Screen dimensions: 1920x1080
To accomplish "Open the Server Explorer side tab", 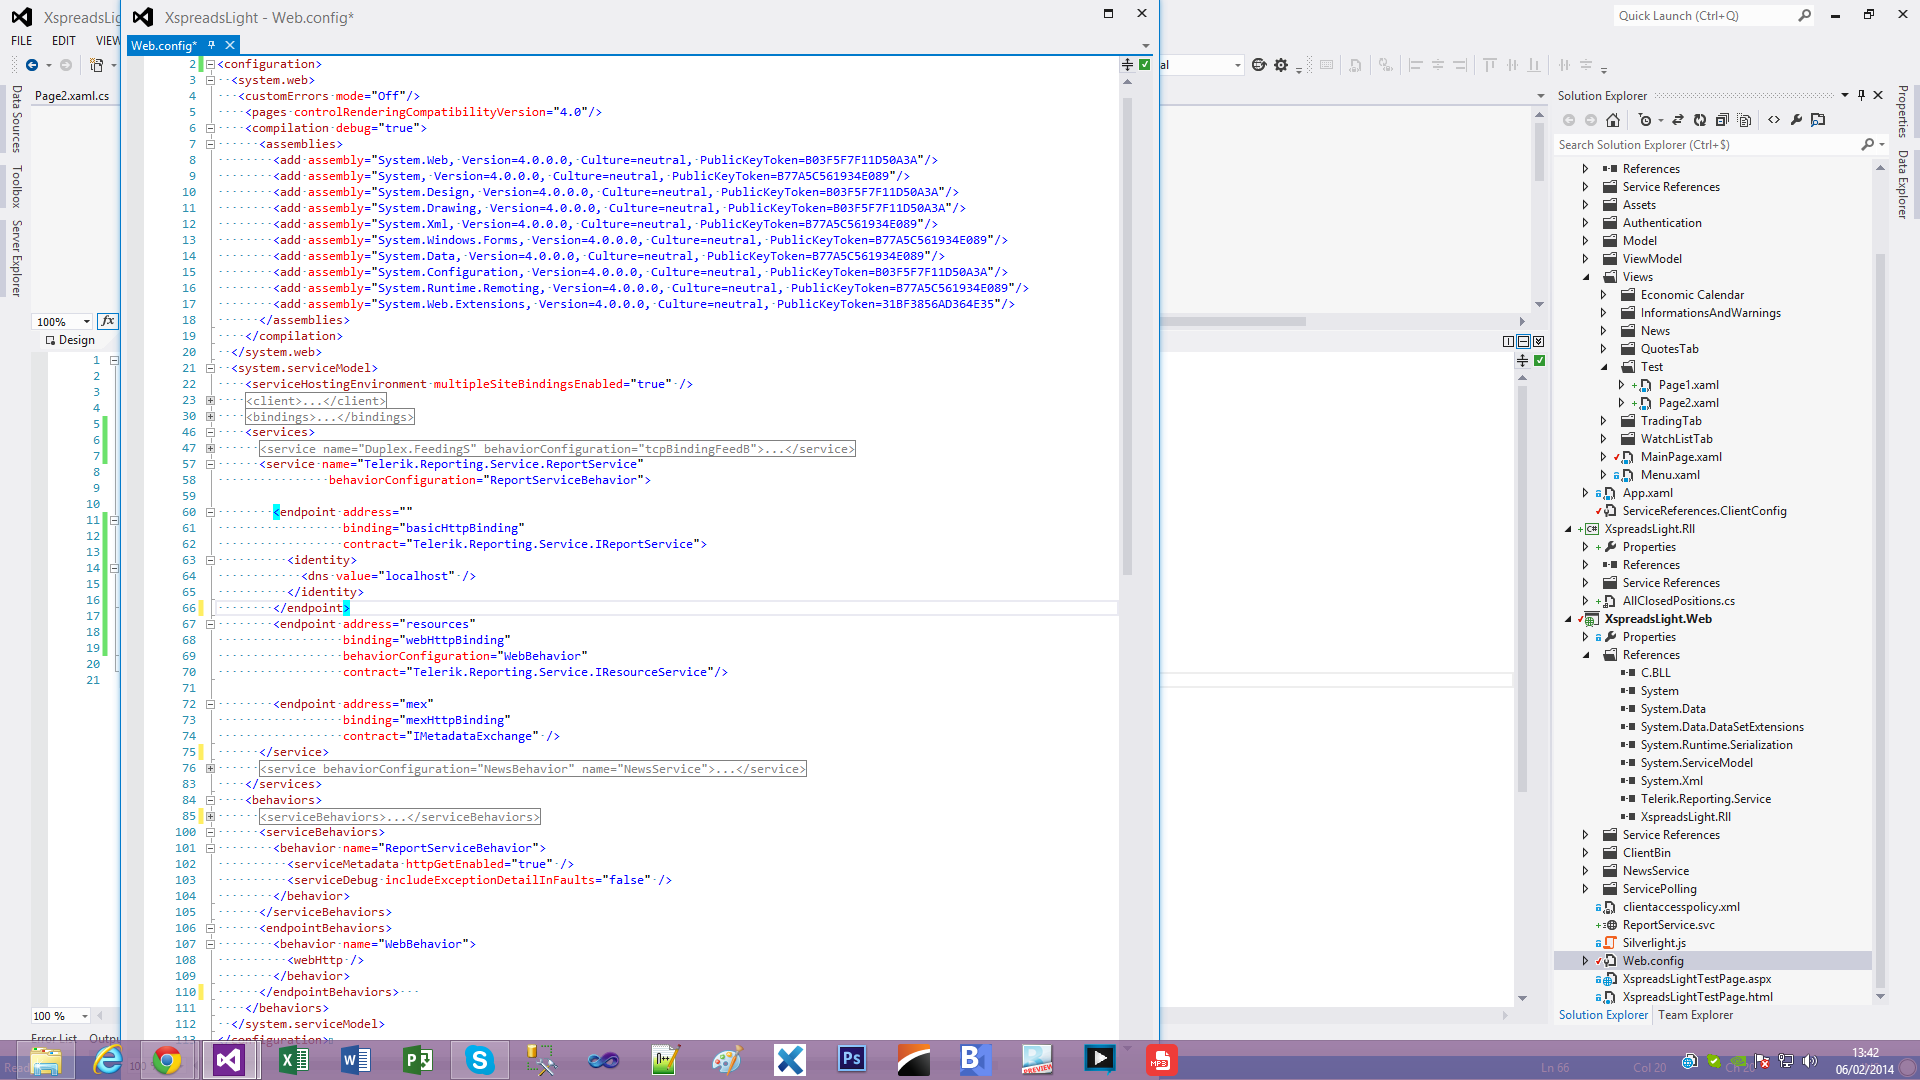I will point(16,258).
